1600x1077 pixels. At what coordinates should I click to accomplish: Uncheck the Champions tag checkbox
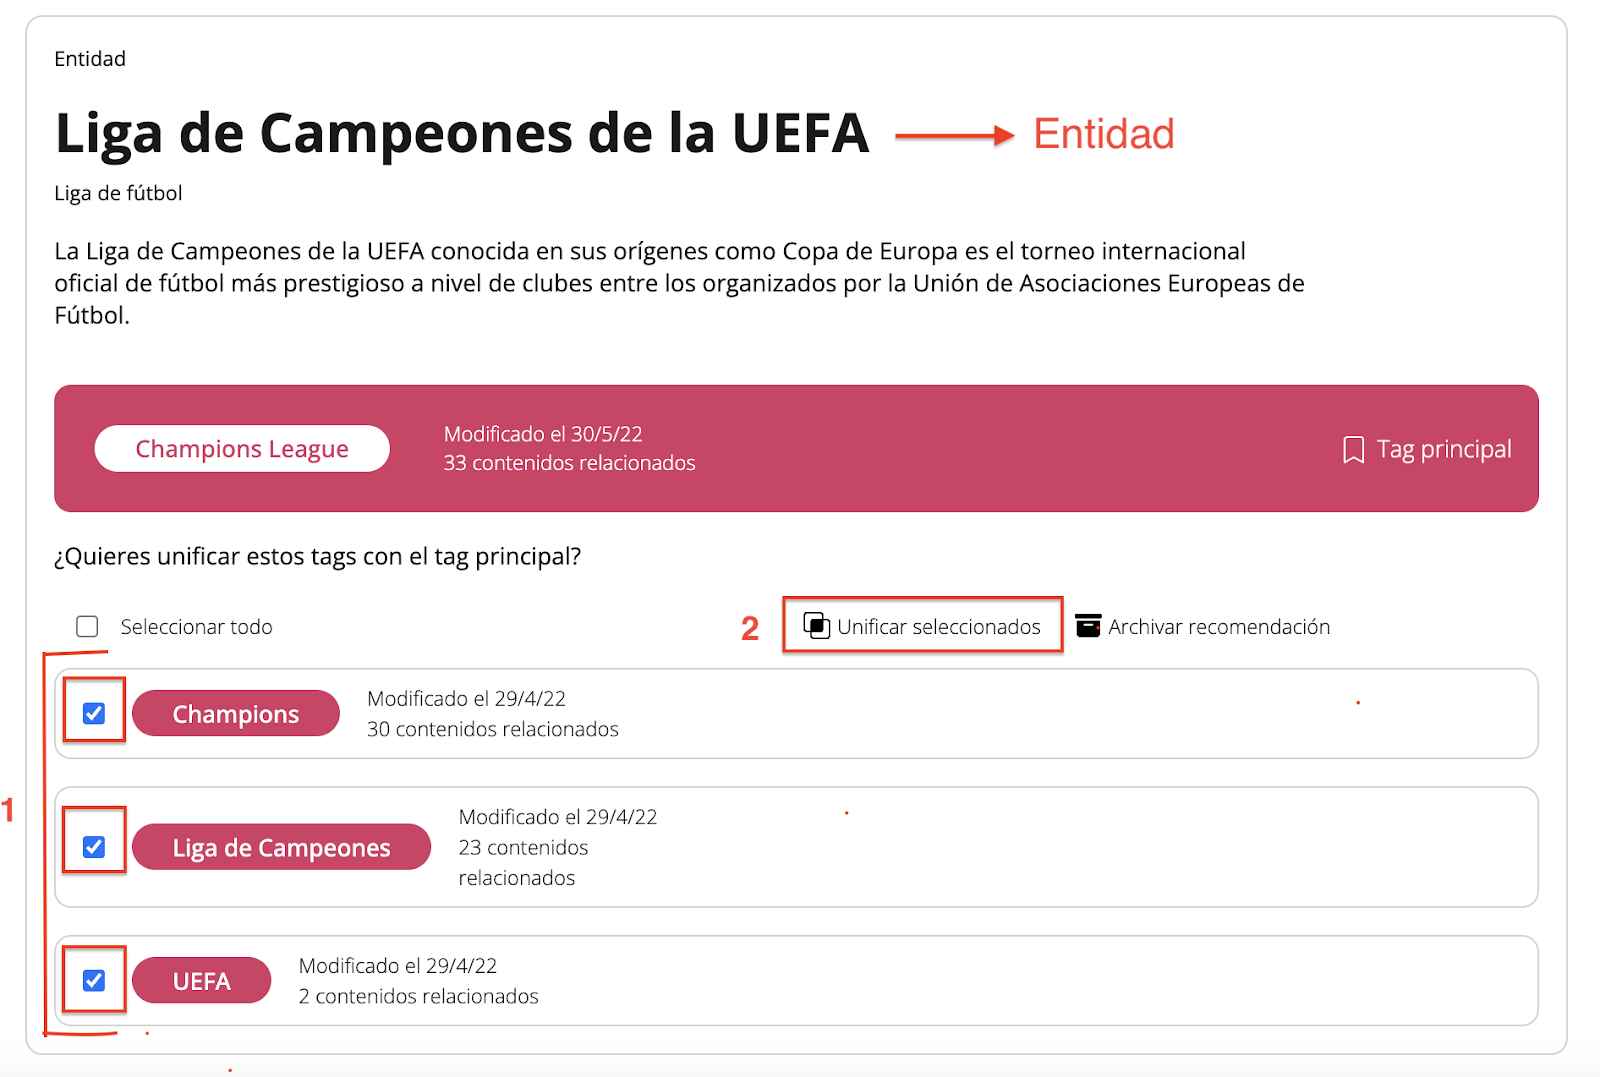(x=94, y=713)
